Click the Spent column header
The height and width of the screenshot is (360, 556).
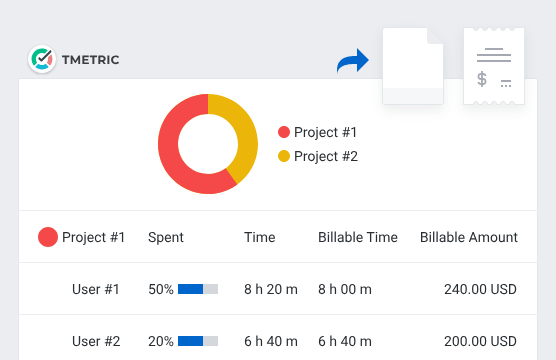point(166,237)
